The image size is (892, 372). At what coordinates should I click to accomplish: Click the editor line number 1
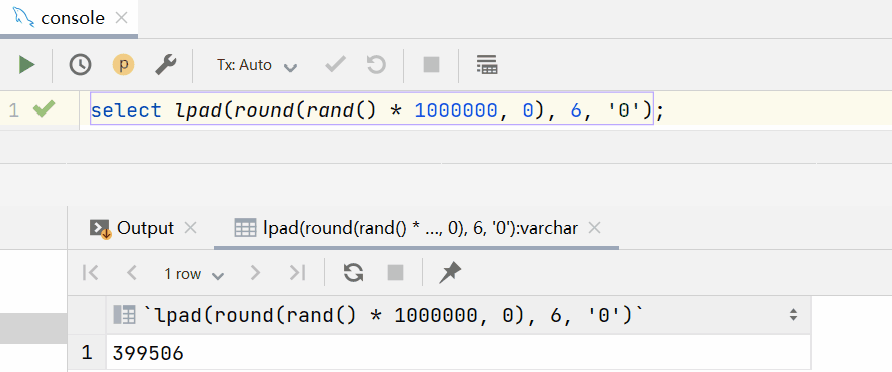(x=14, y=110)
